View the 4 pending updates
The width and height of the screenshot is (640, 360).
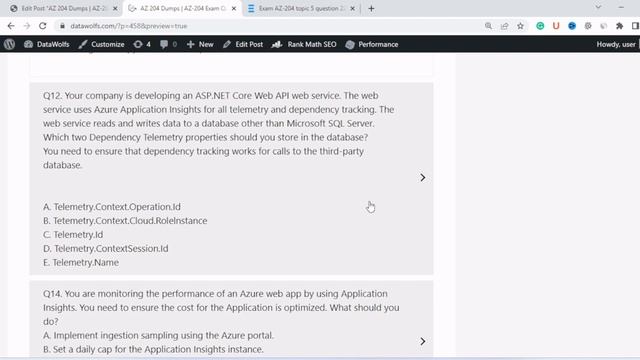coord(142,44)
